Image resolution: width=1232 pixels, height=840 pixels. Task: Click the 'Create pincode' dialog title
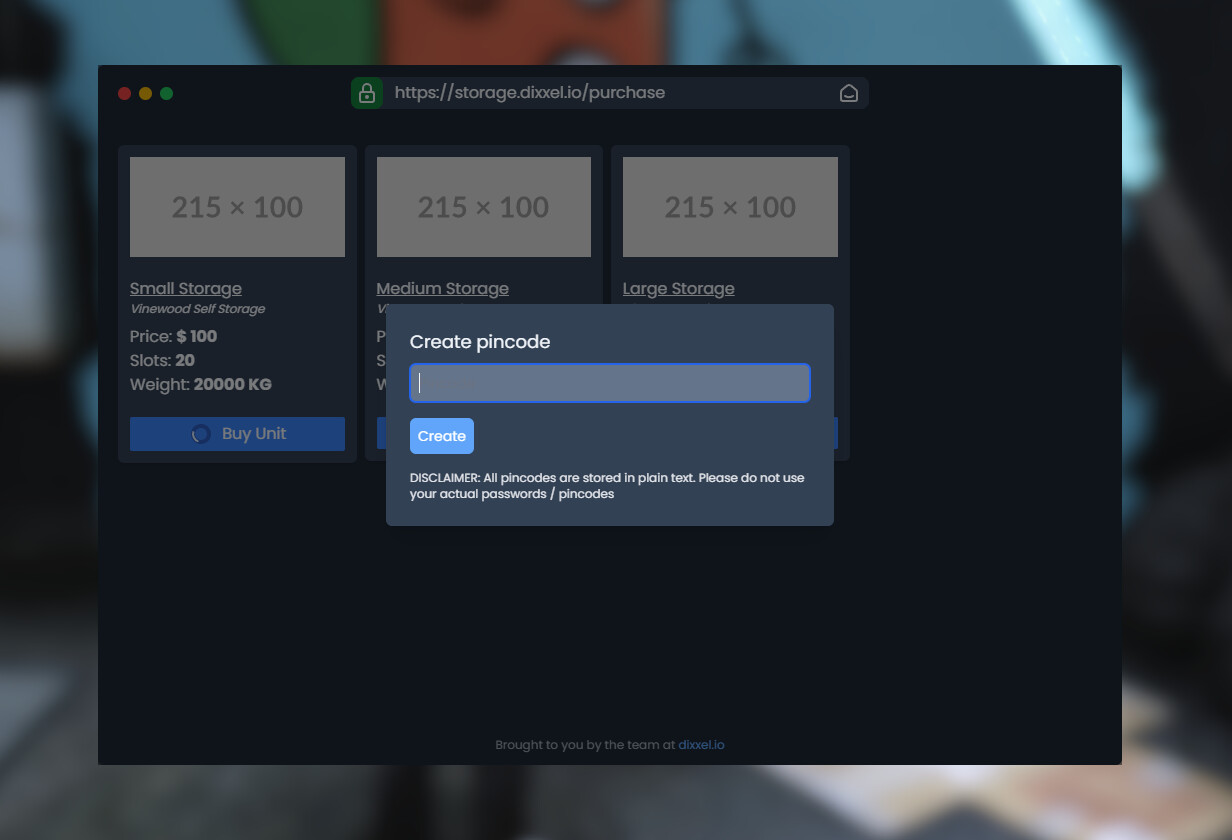(x=480, y=342)
